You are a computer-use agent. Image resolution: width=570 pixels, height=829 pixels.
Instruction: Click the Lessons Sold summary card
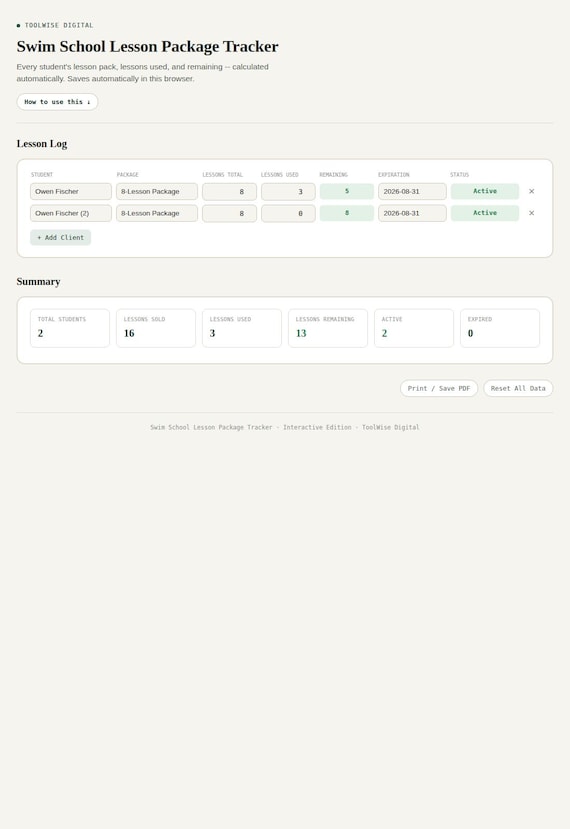pos(156,328)
